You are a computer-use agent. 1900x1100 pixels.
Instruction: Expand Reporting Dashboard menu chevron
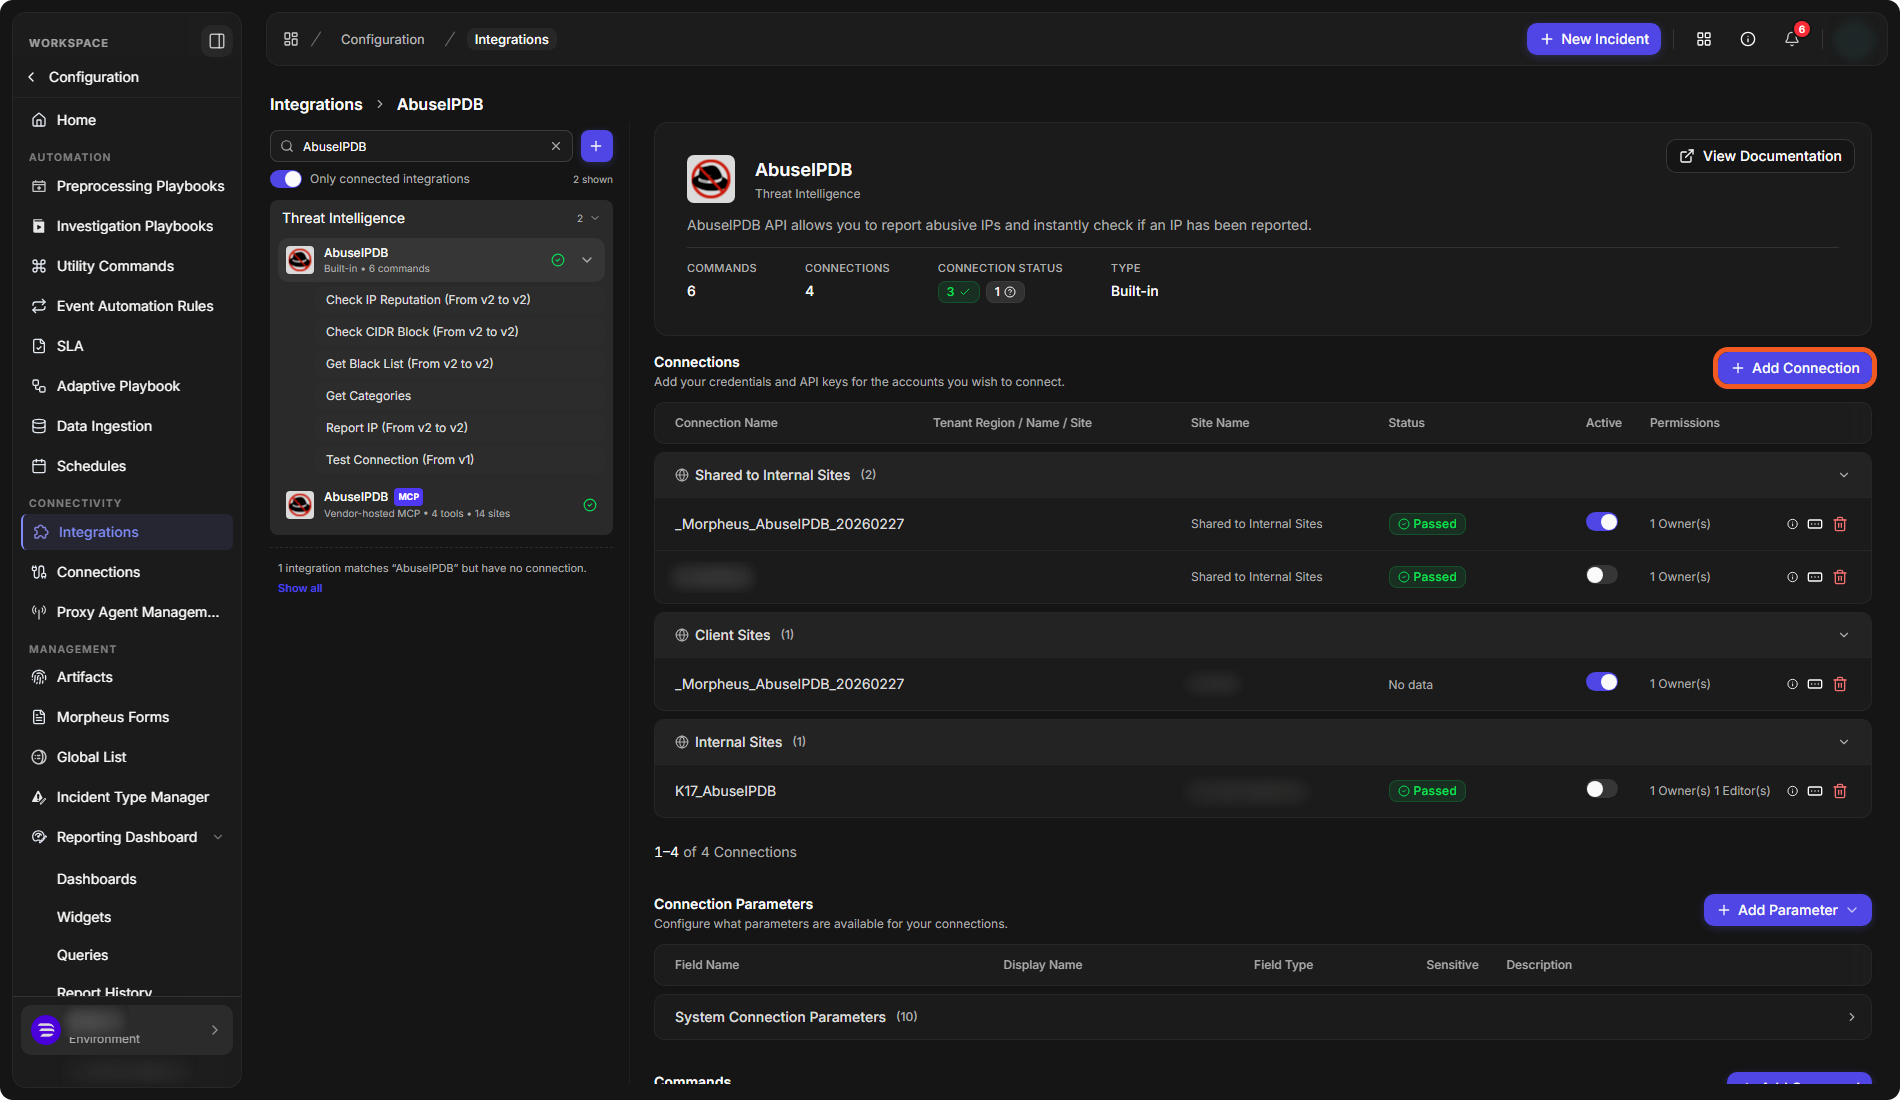218,837
